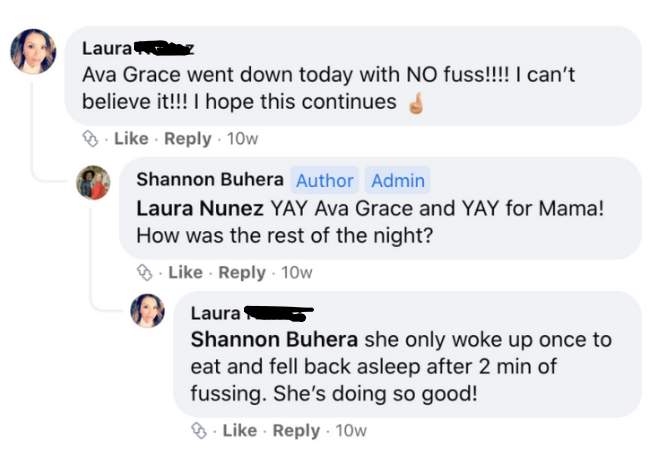Image resolution: width=664 pixels, height=454 pixels.
Task: Click Laura's profile picture on the top comment
Action: click(x=33, y=51)
